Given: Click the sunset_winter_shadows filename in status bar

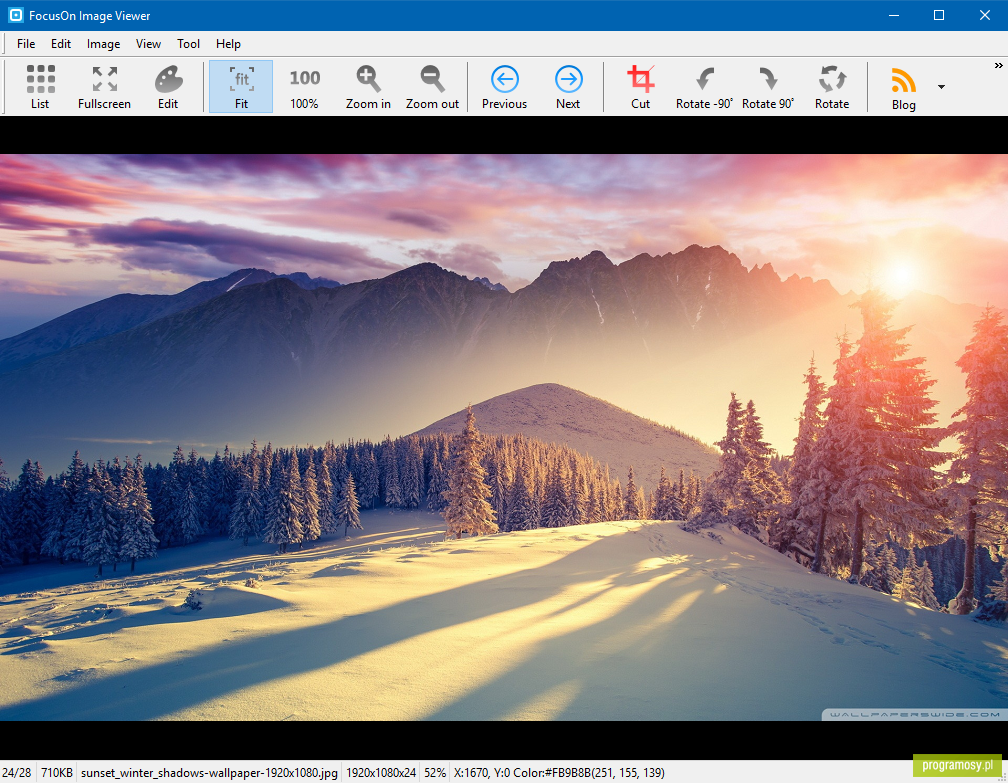Looking at the screenshot, I should tap(209, 773).
